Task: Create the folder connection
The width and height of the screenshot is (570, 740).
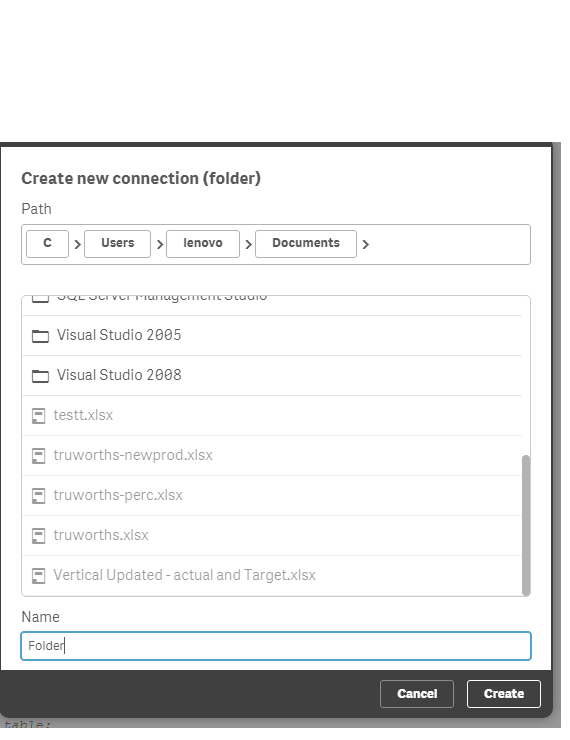Action: pos(503,694)
